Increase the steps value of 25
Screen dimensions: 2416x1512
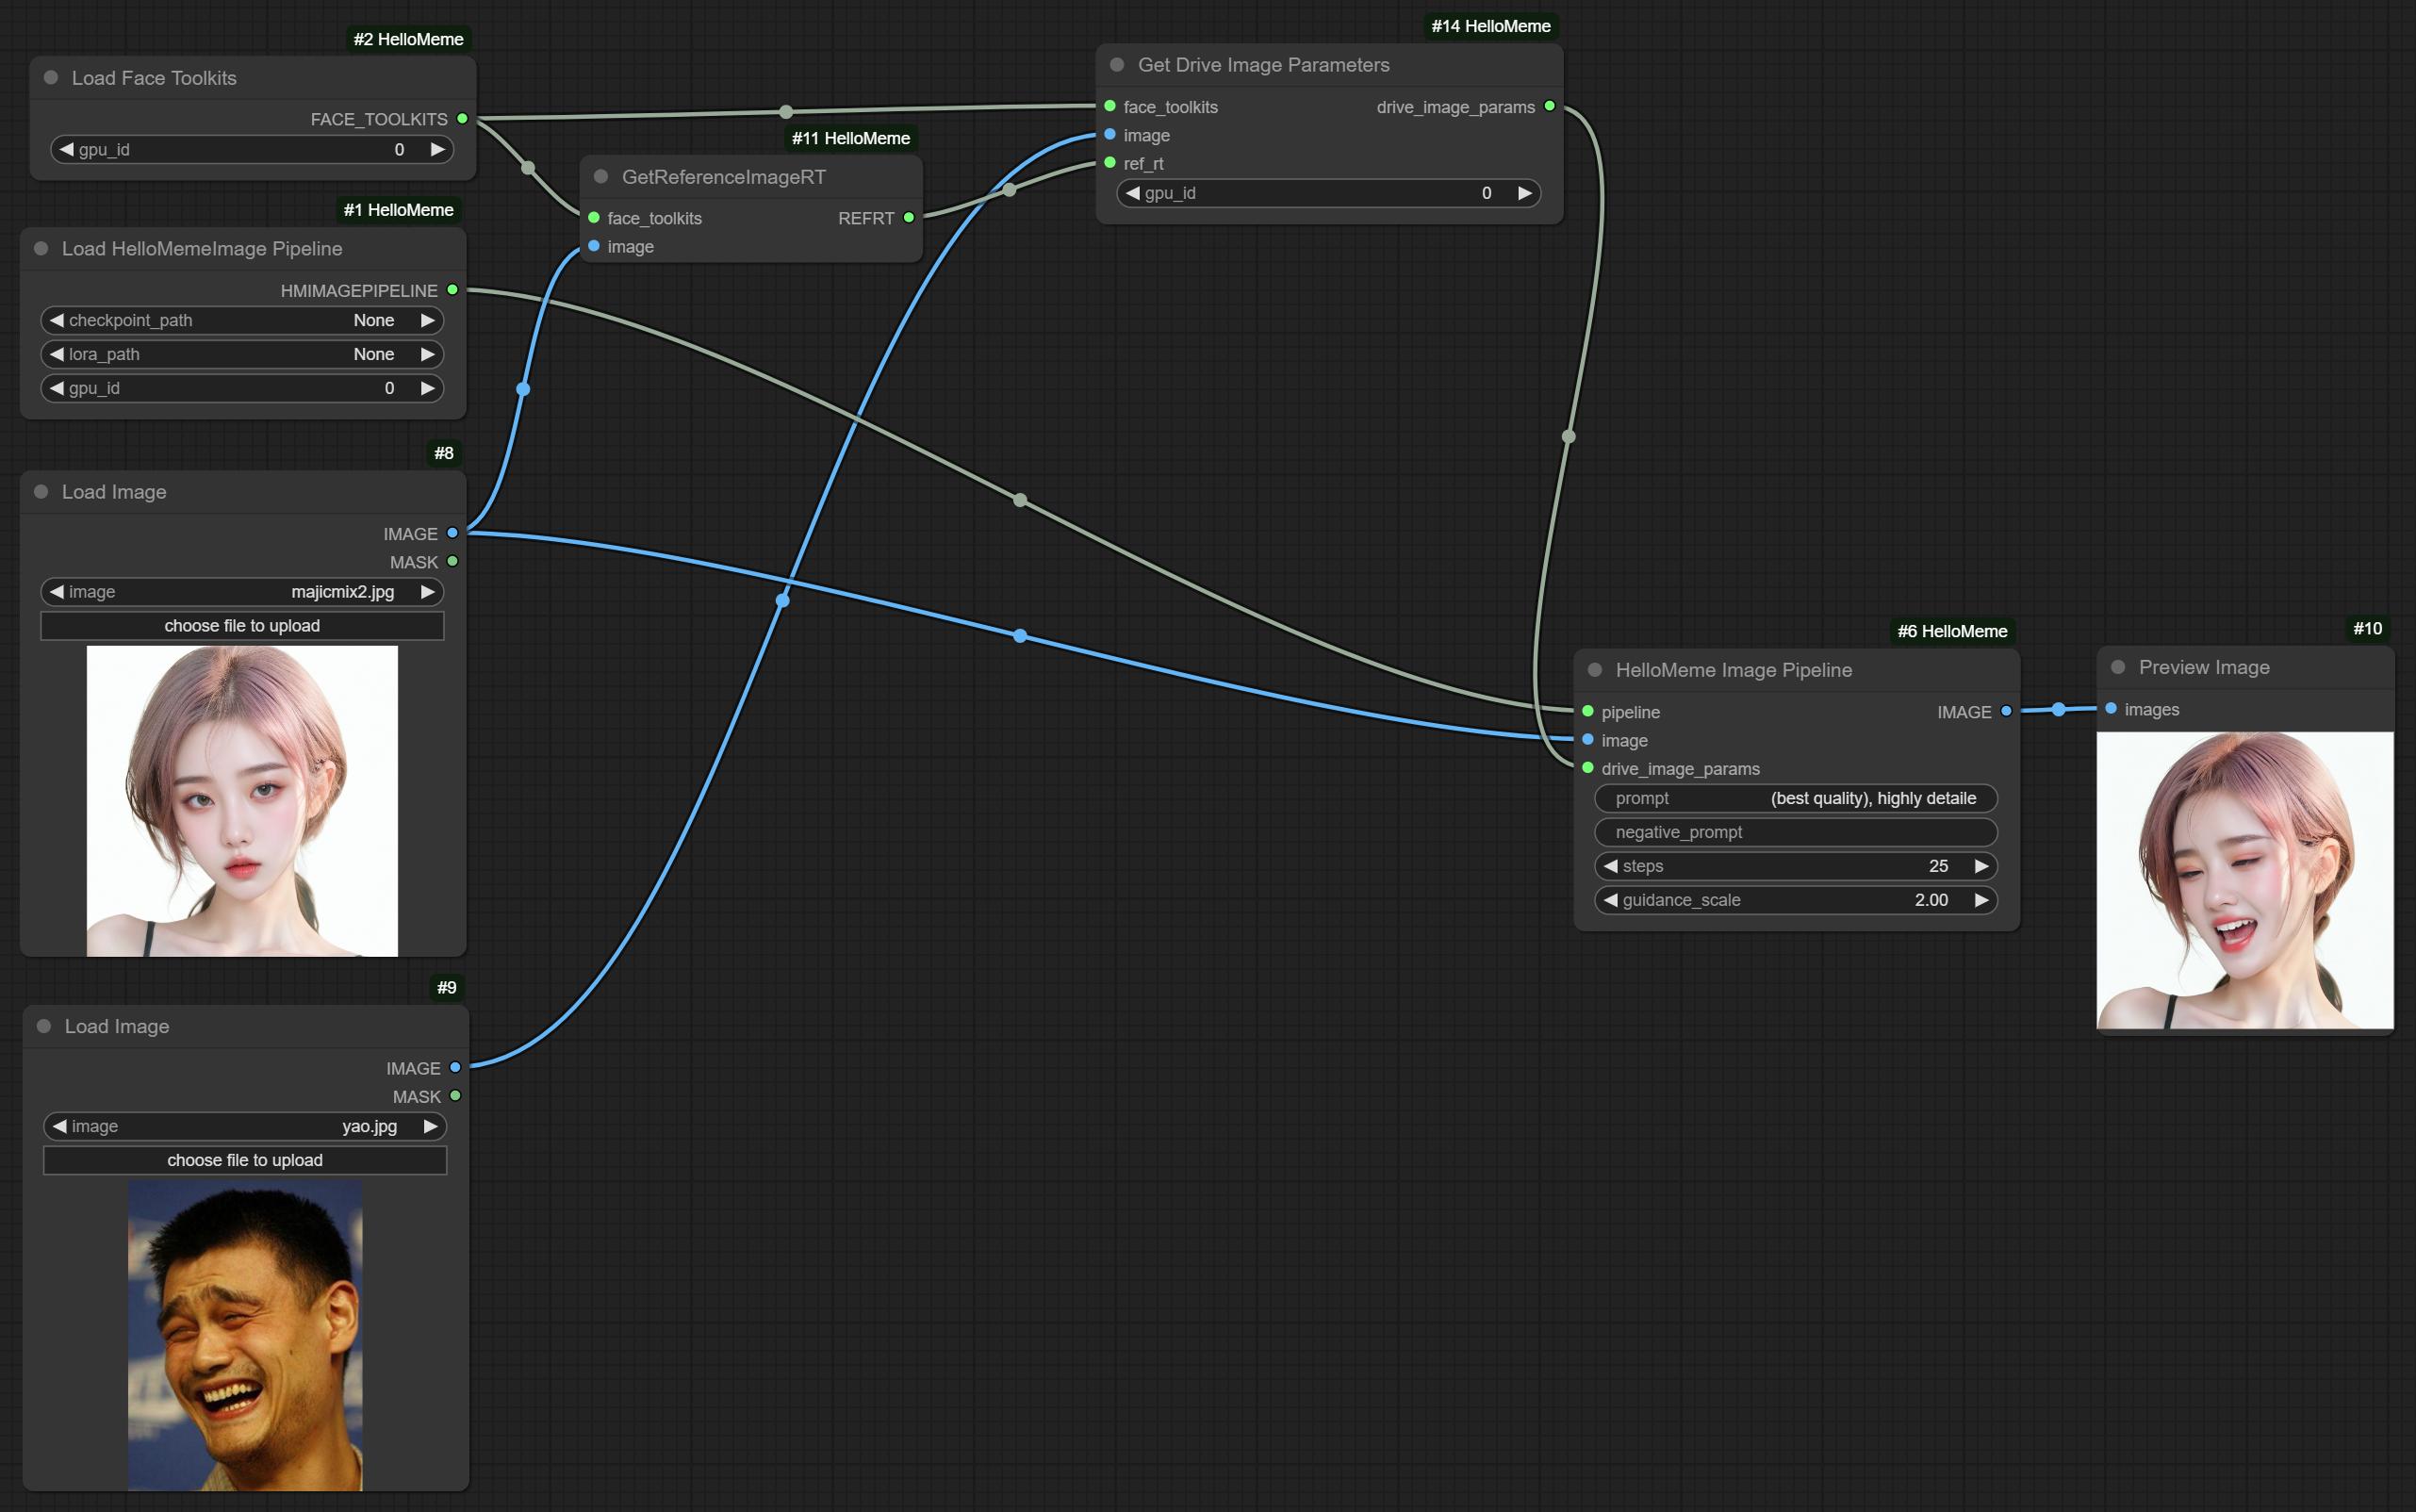[1982, 867]
